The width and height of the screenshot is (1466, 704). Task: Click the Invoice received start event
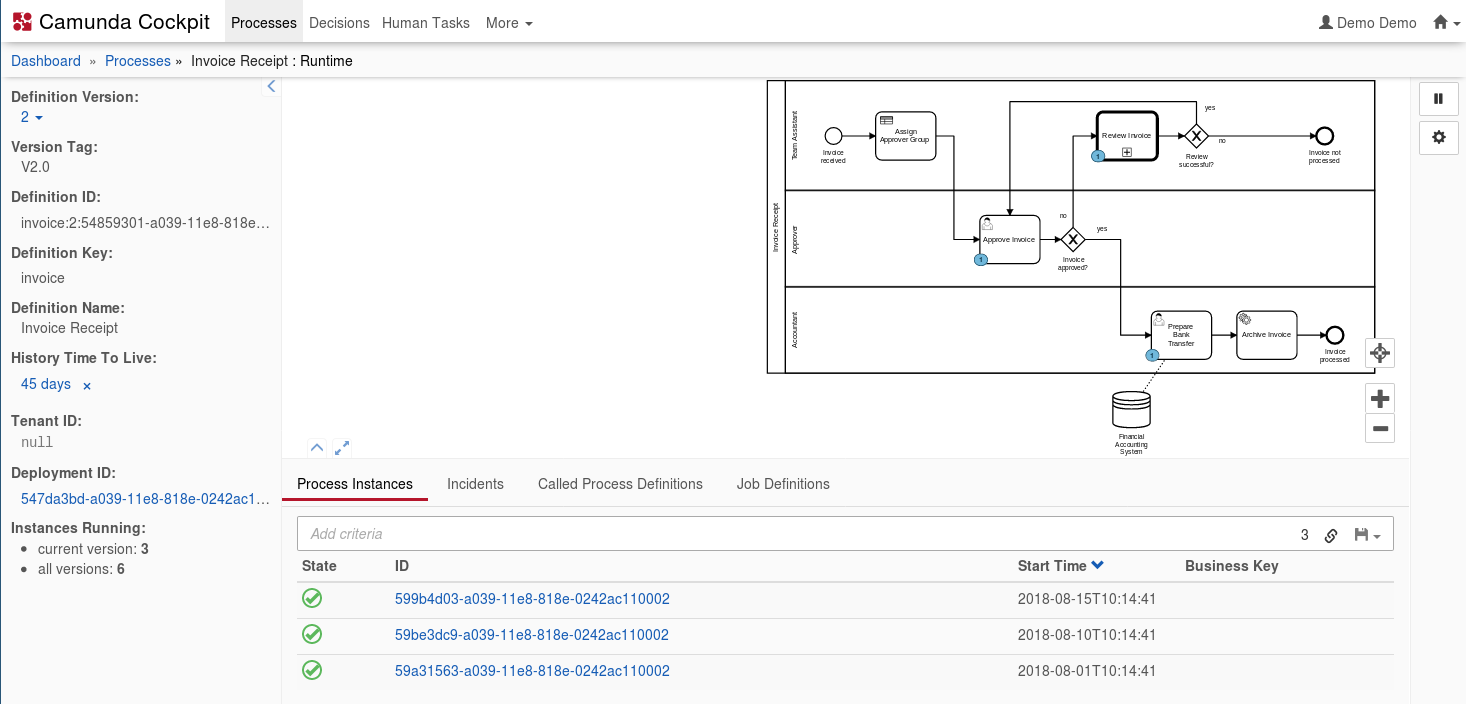click(x=833, y=135)
